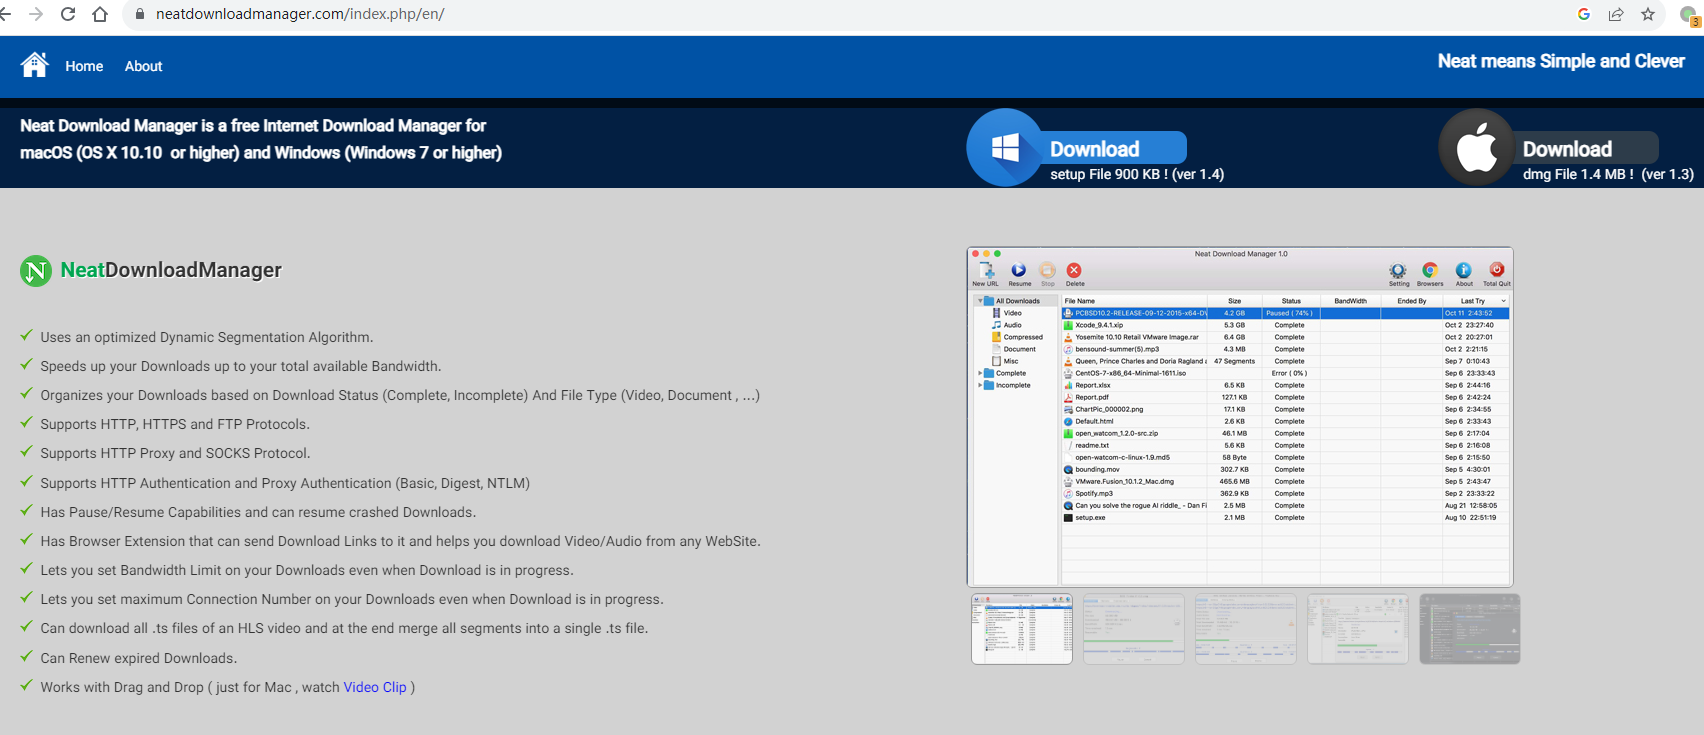Select the Xcode_9.4.1.xip row
The height and width of the screenshot is (735, 1704).
tap(1285, 325)
